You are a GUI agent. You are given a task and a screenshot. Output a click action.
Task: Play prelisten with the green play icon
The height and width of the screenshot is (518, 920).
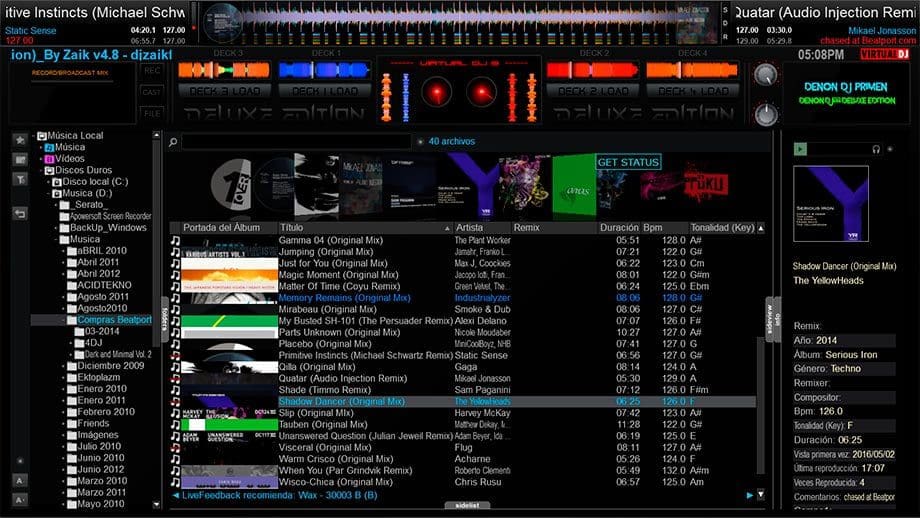(x=800, y=149)
